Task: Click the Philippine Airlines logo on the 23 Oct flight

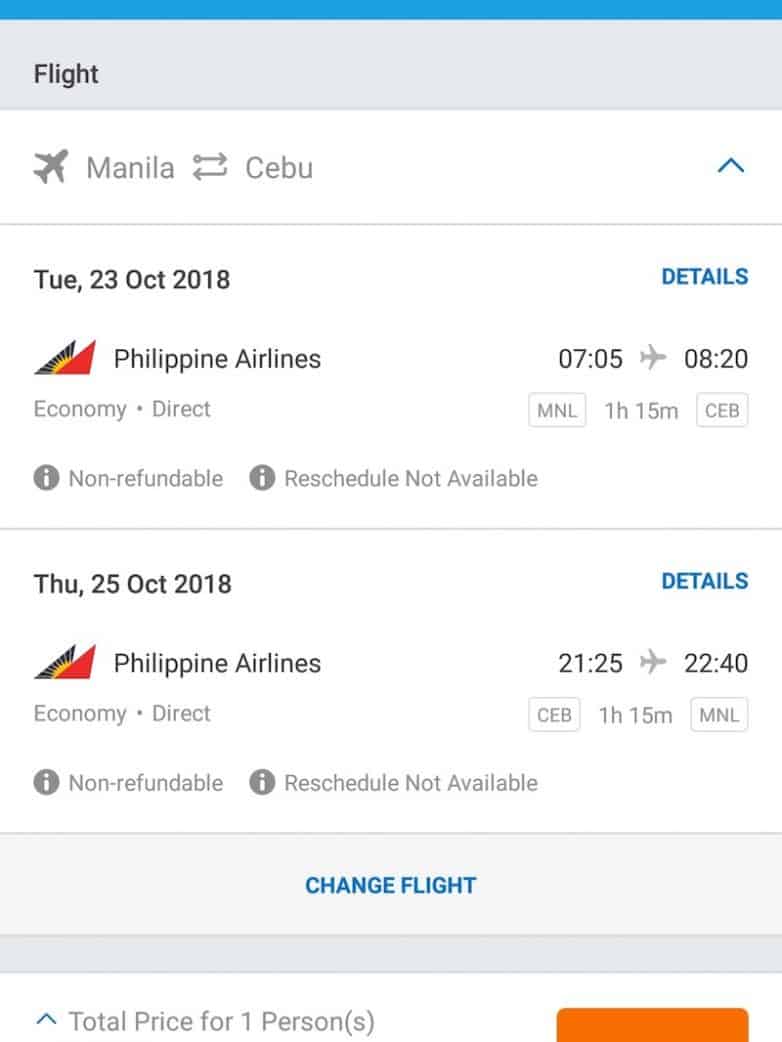Action: 65,358
